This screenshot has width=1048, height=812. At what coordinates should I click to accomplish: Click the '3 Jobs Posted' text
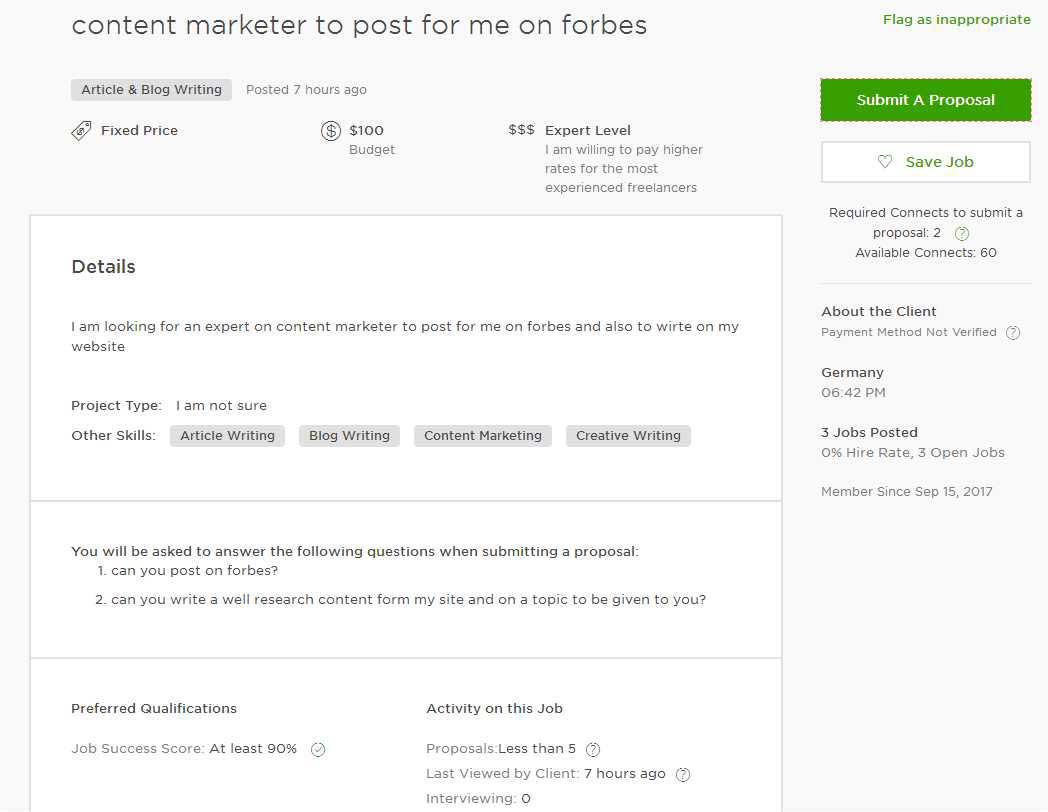tap(869, 432)
